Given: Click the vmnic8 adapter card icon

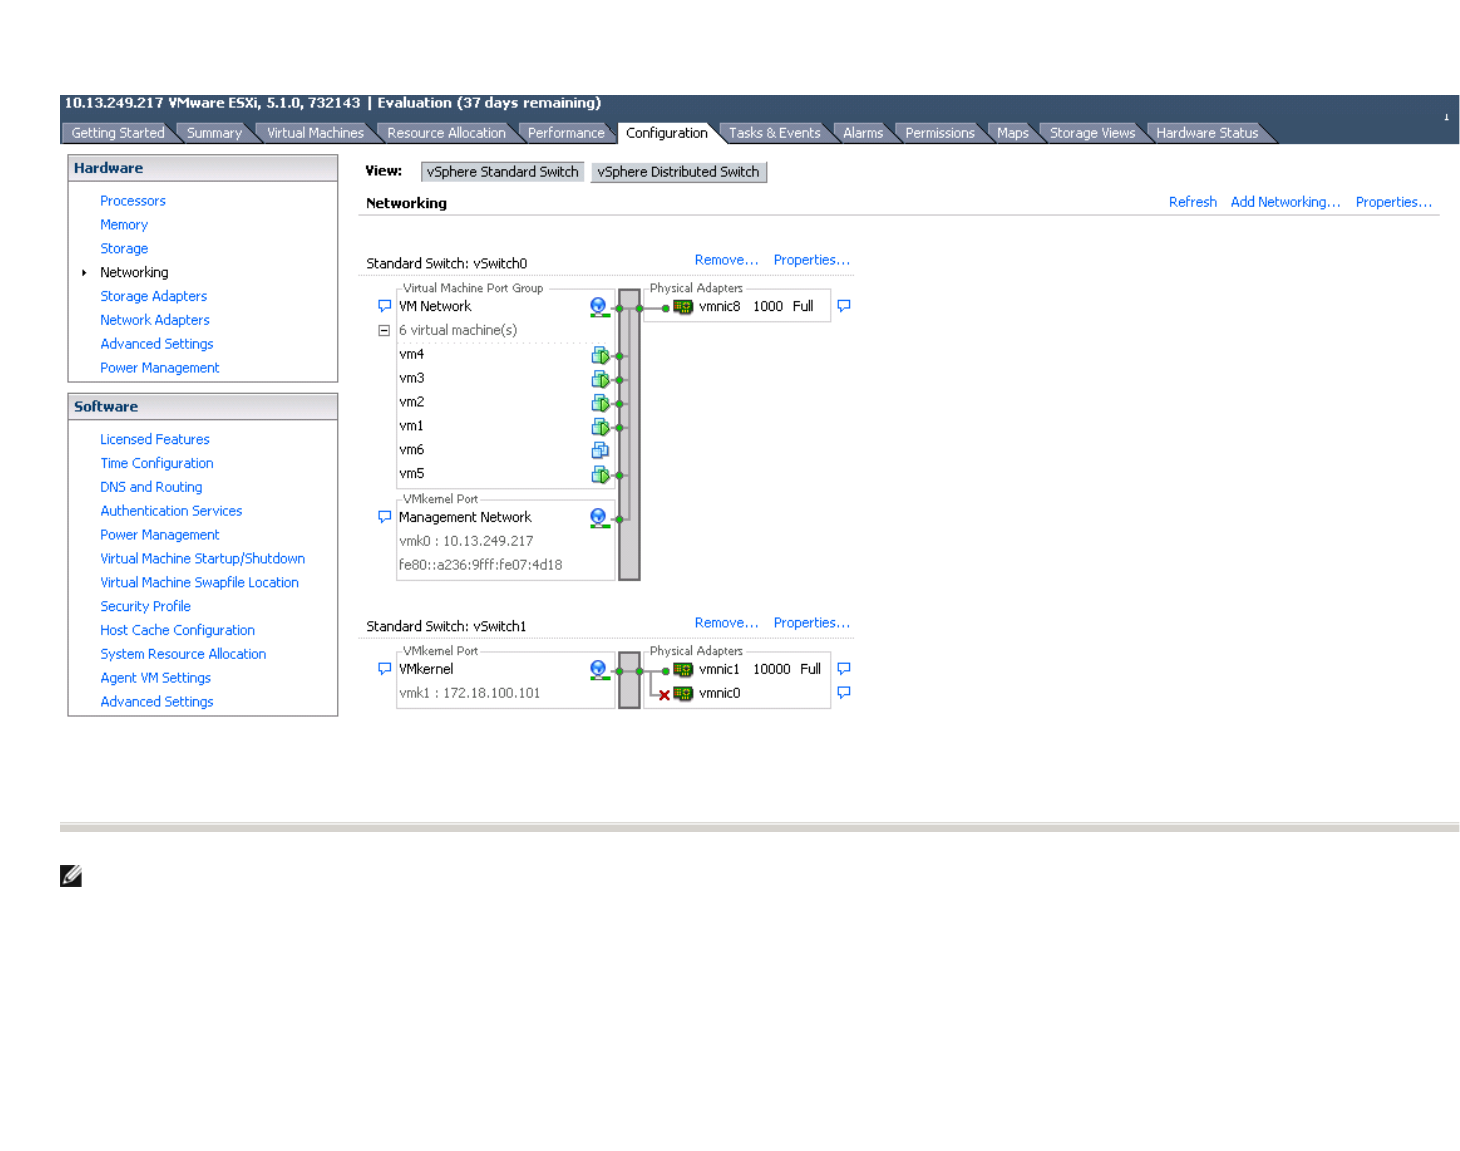Looking at the screenshot, I should [683, 307].
